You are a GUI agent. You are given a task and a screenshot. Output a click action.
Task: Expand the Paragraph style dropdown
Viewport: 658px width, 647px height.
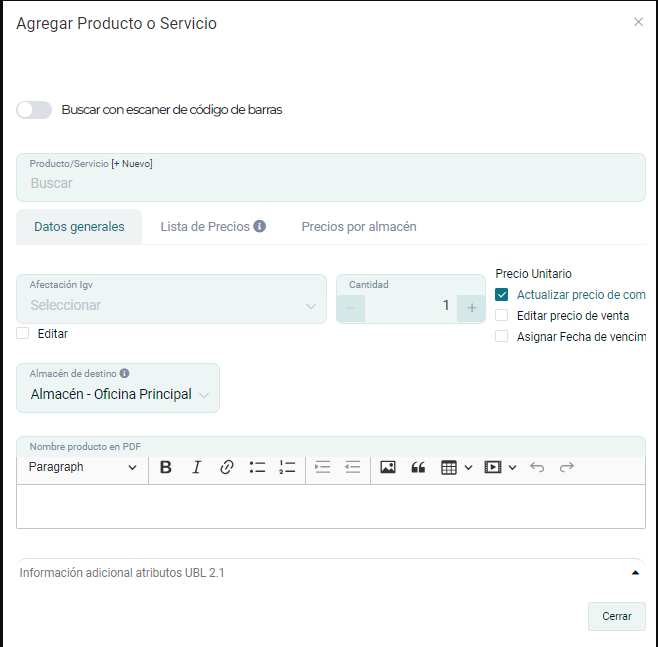coord(83,467)
